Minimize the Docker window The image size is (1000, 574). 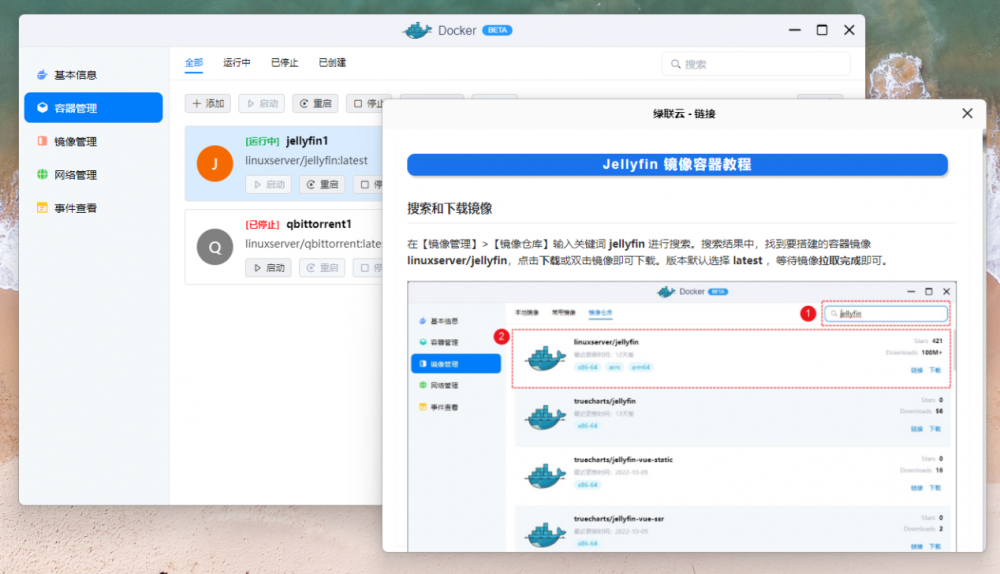[795, 30]
